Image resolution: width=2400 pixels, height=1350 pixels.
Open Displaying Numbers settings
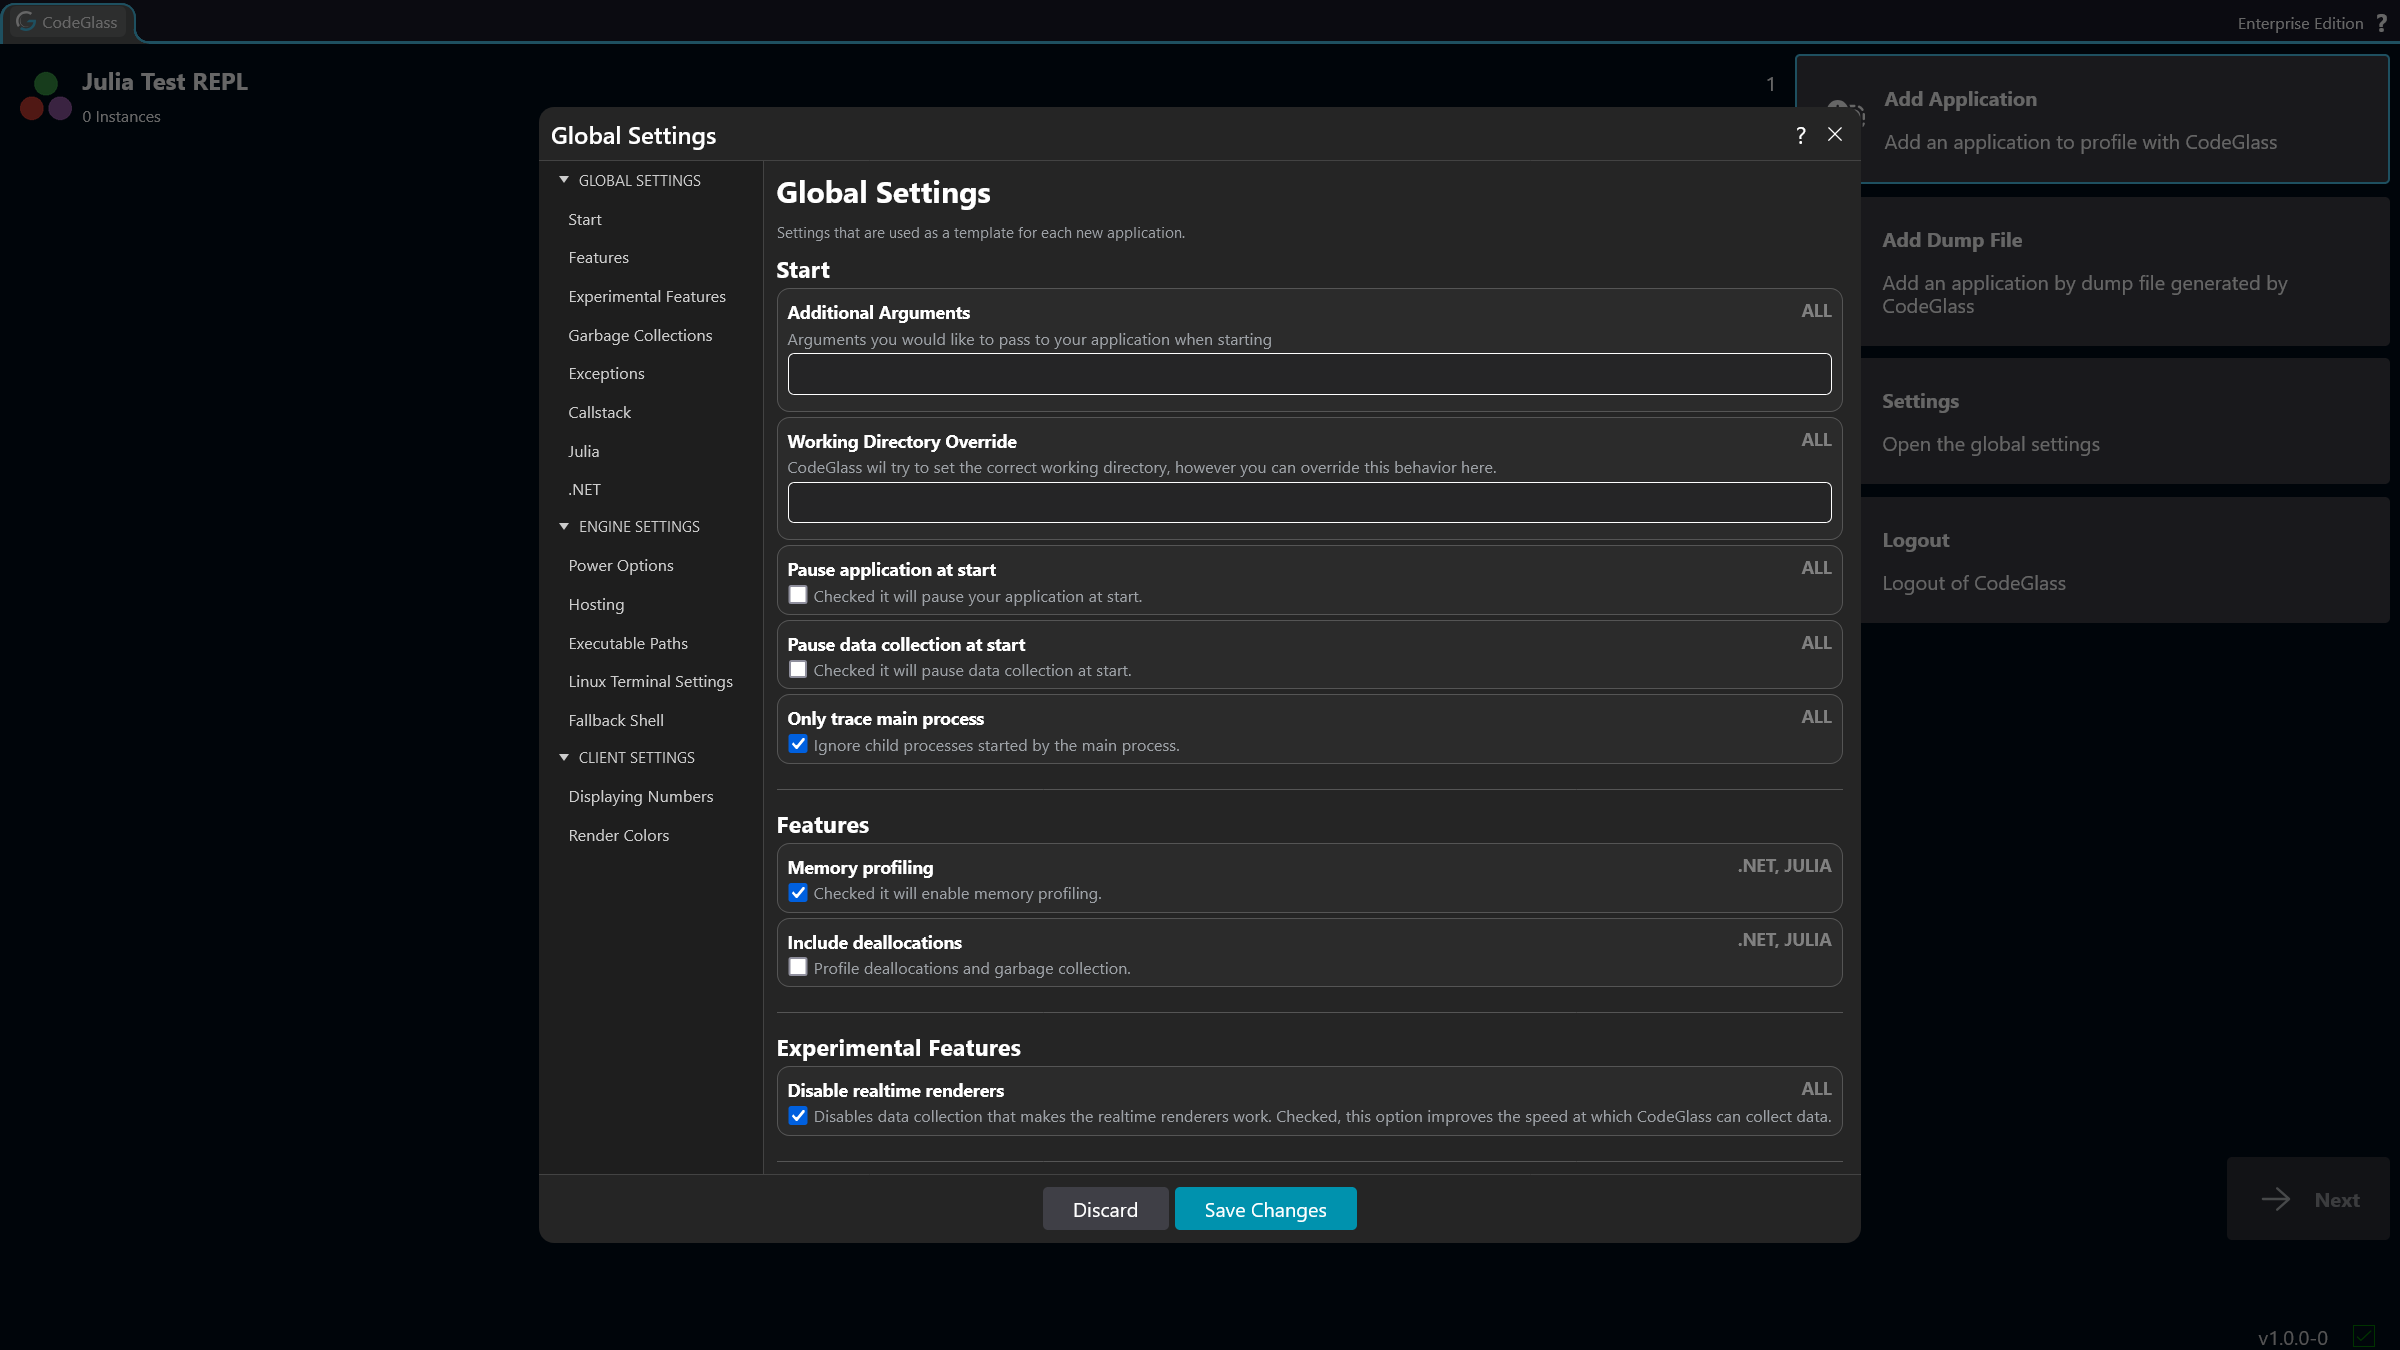click(640, 796)
